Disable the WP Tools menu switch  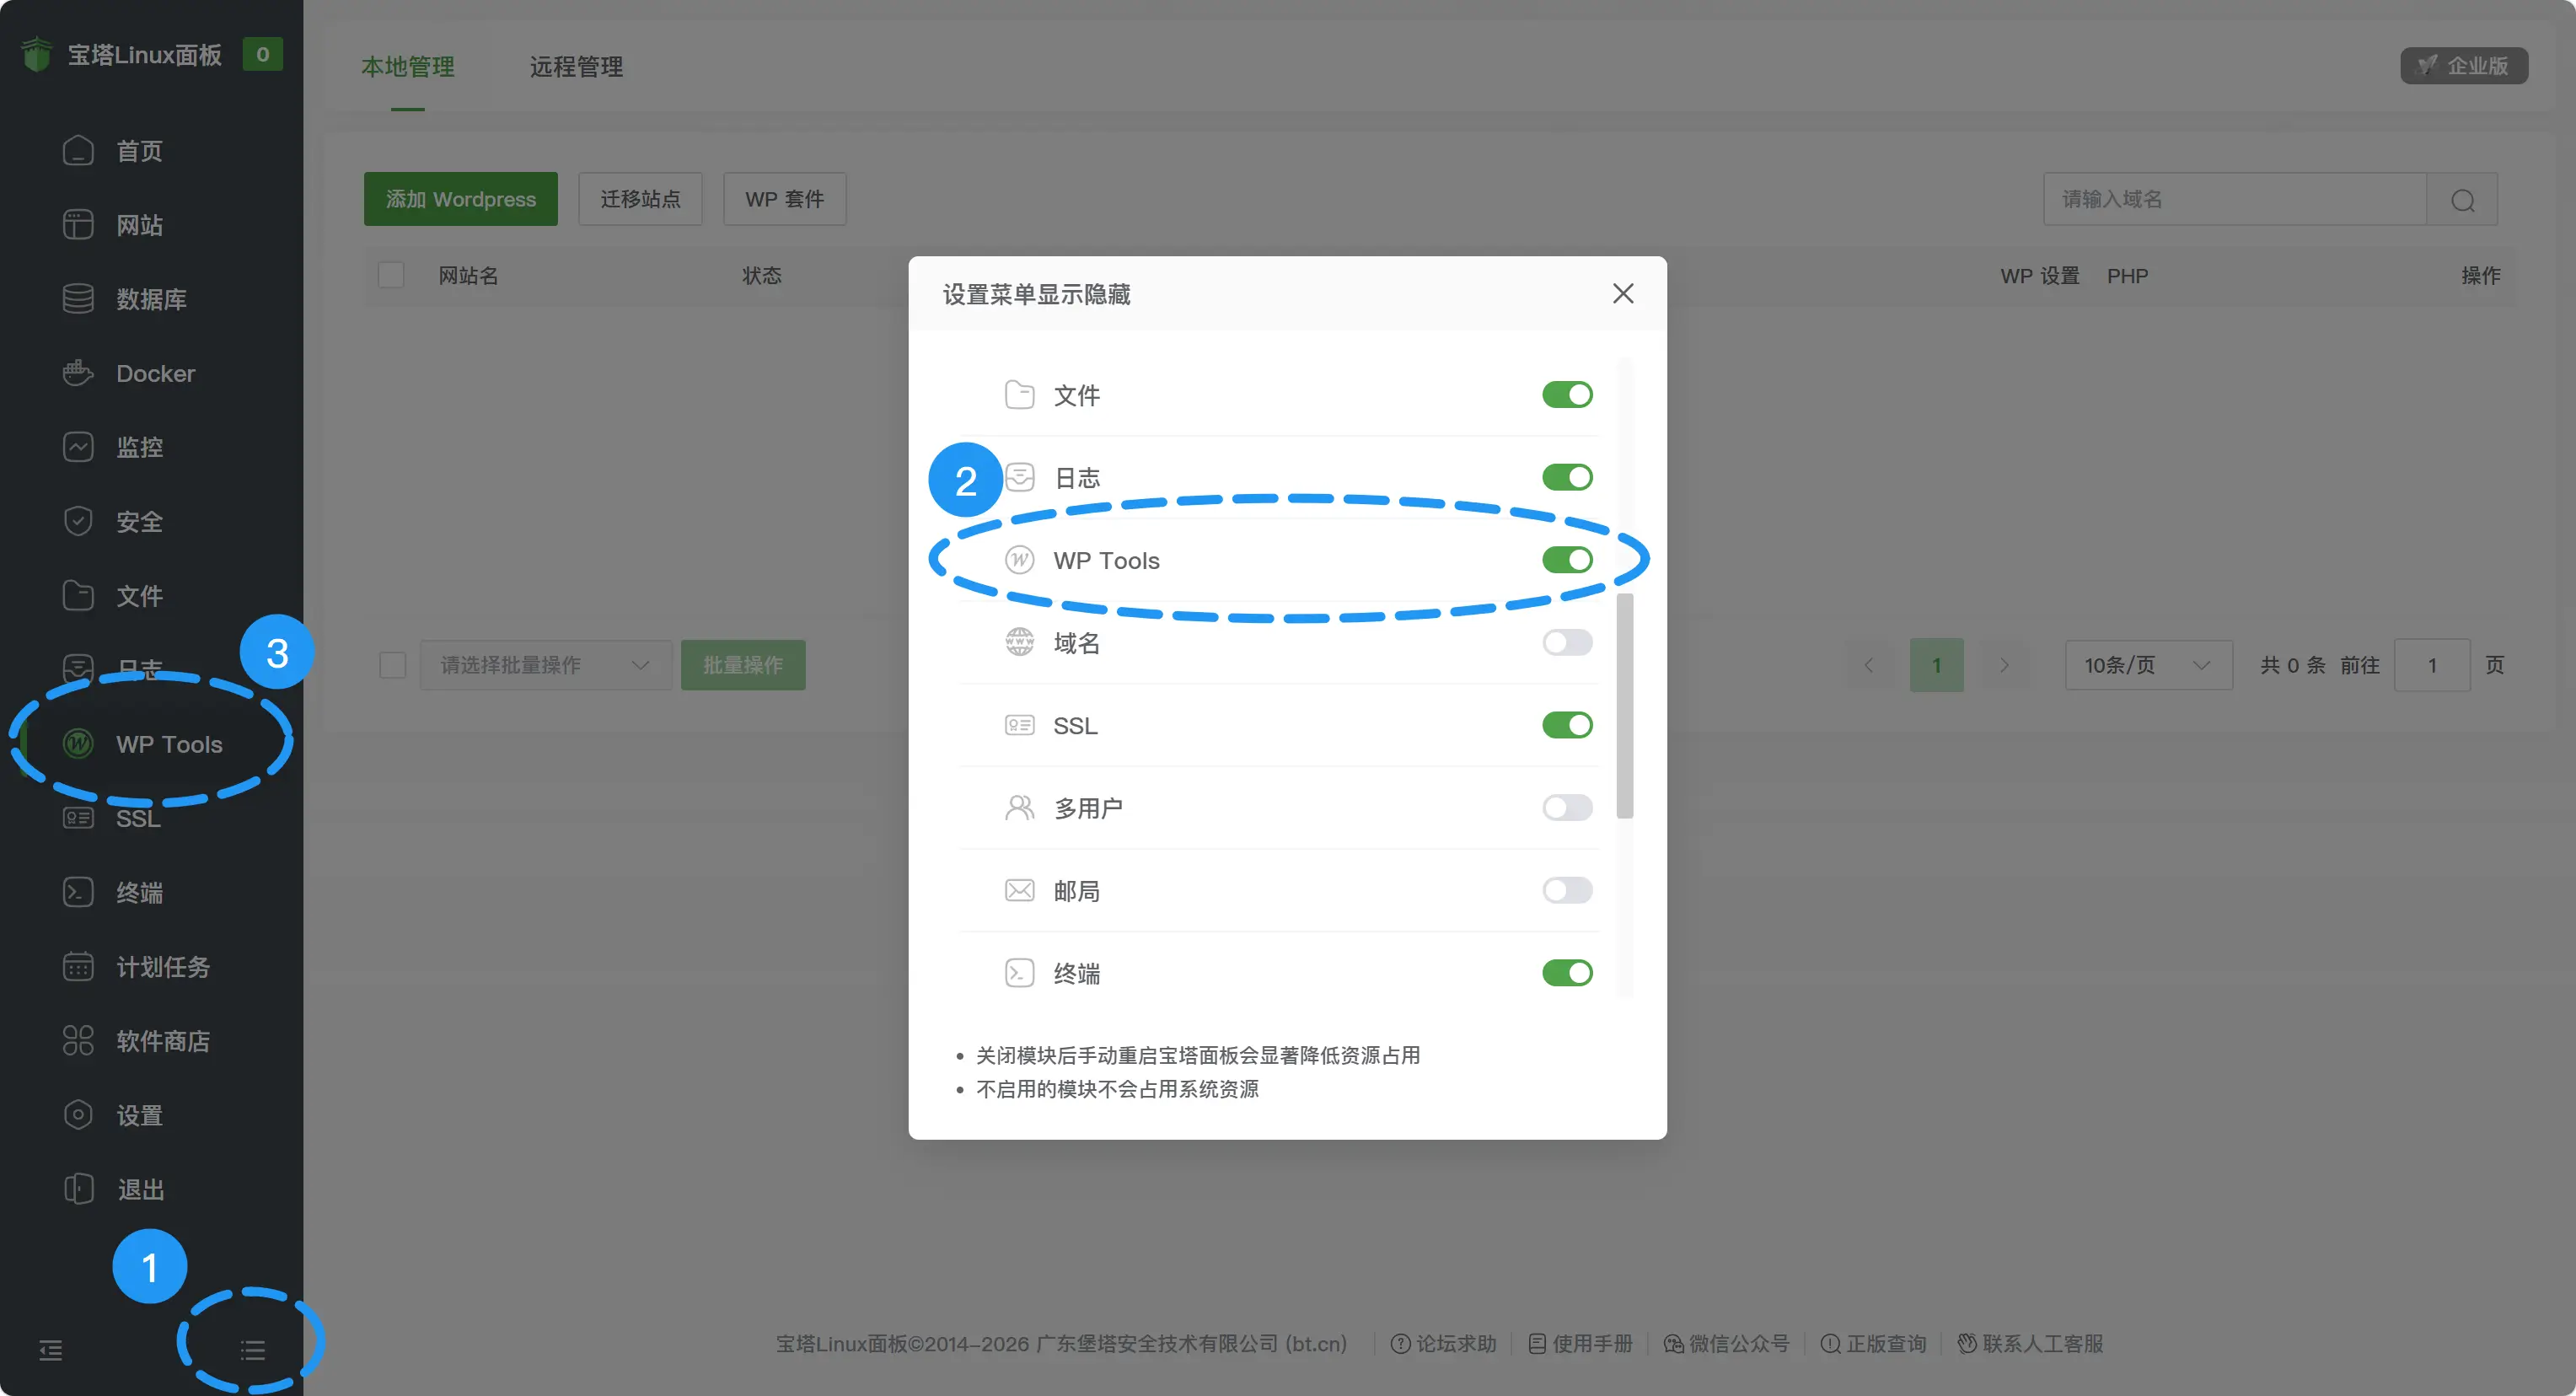[1567, 560]
